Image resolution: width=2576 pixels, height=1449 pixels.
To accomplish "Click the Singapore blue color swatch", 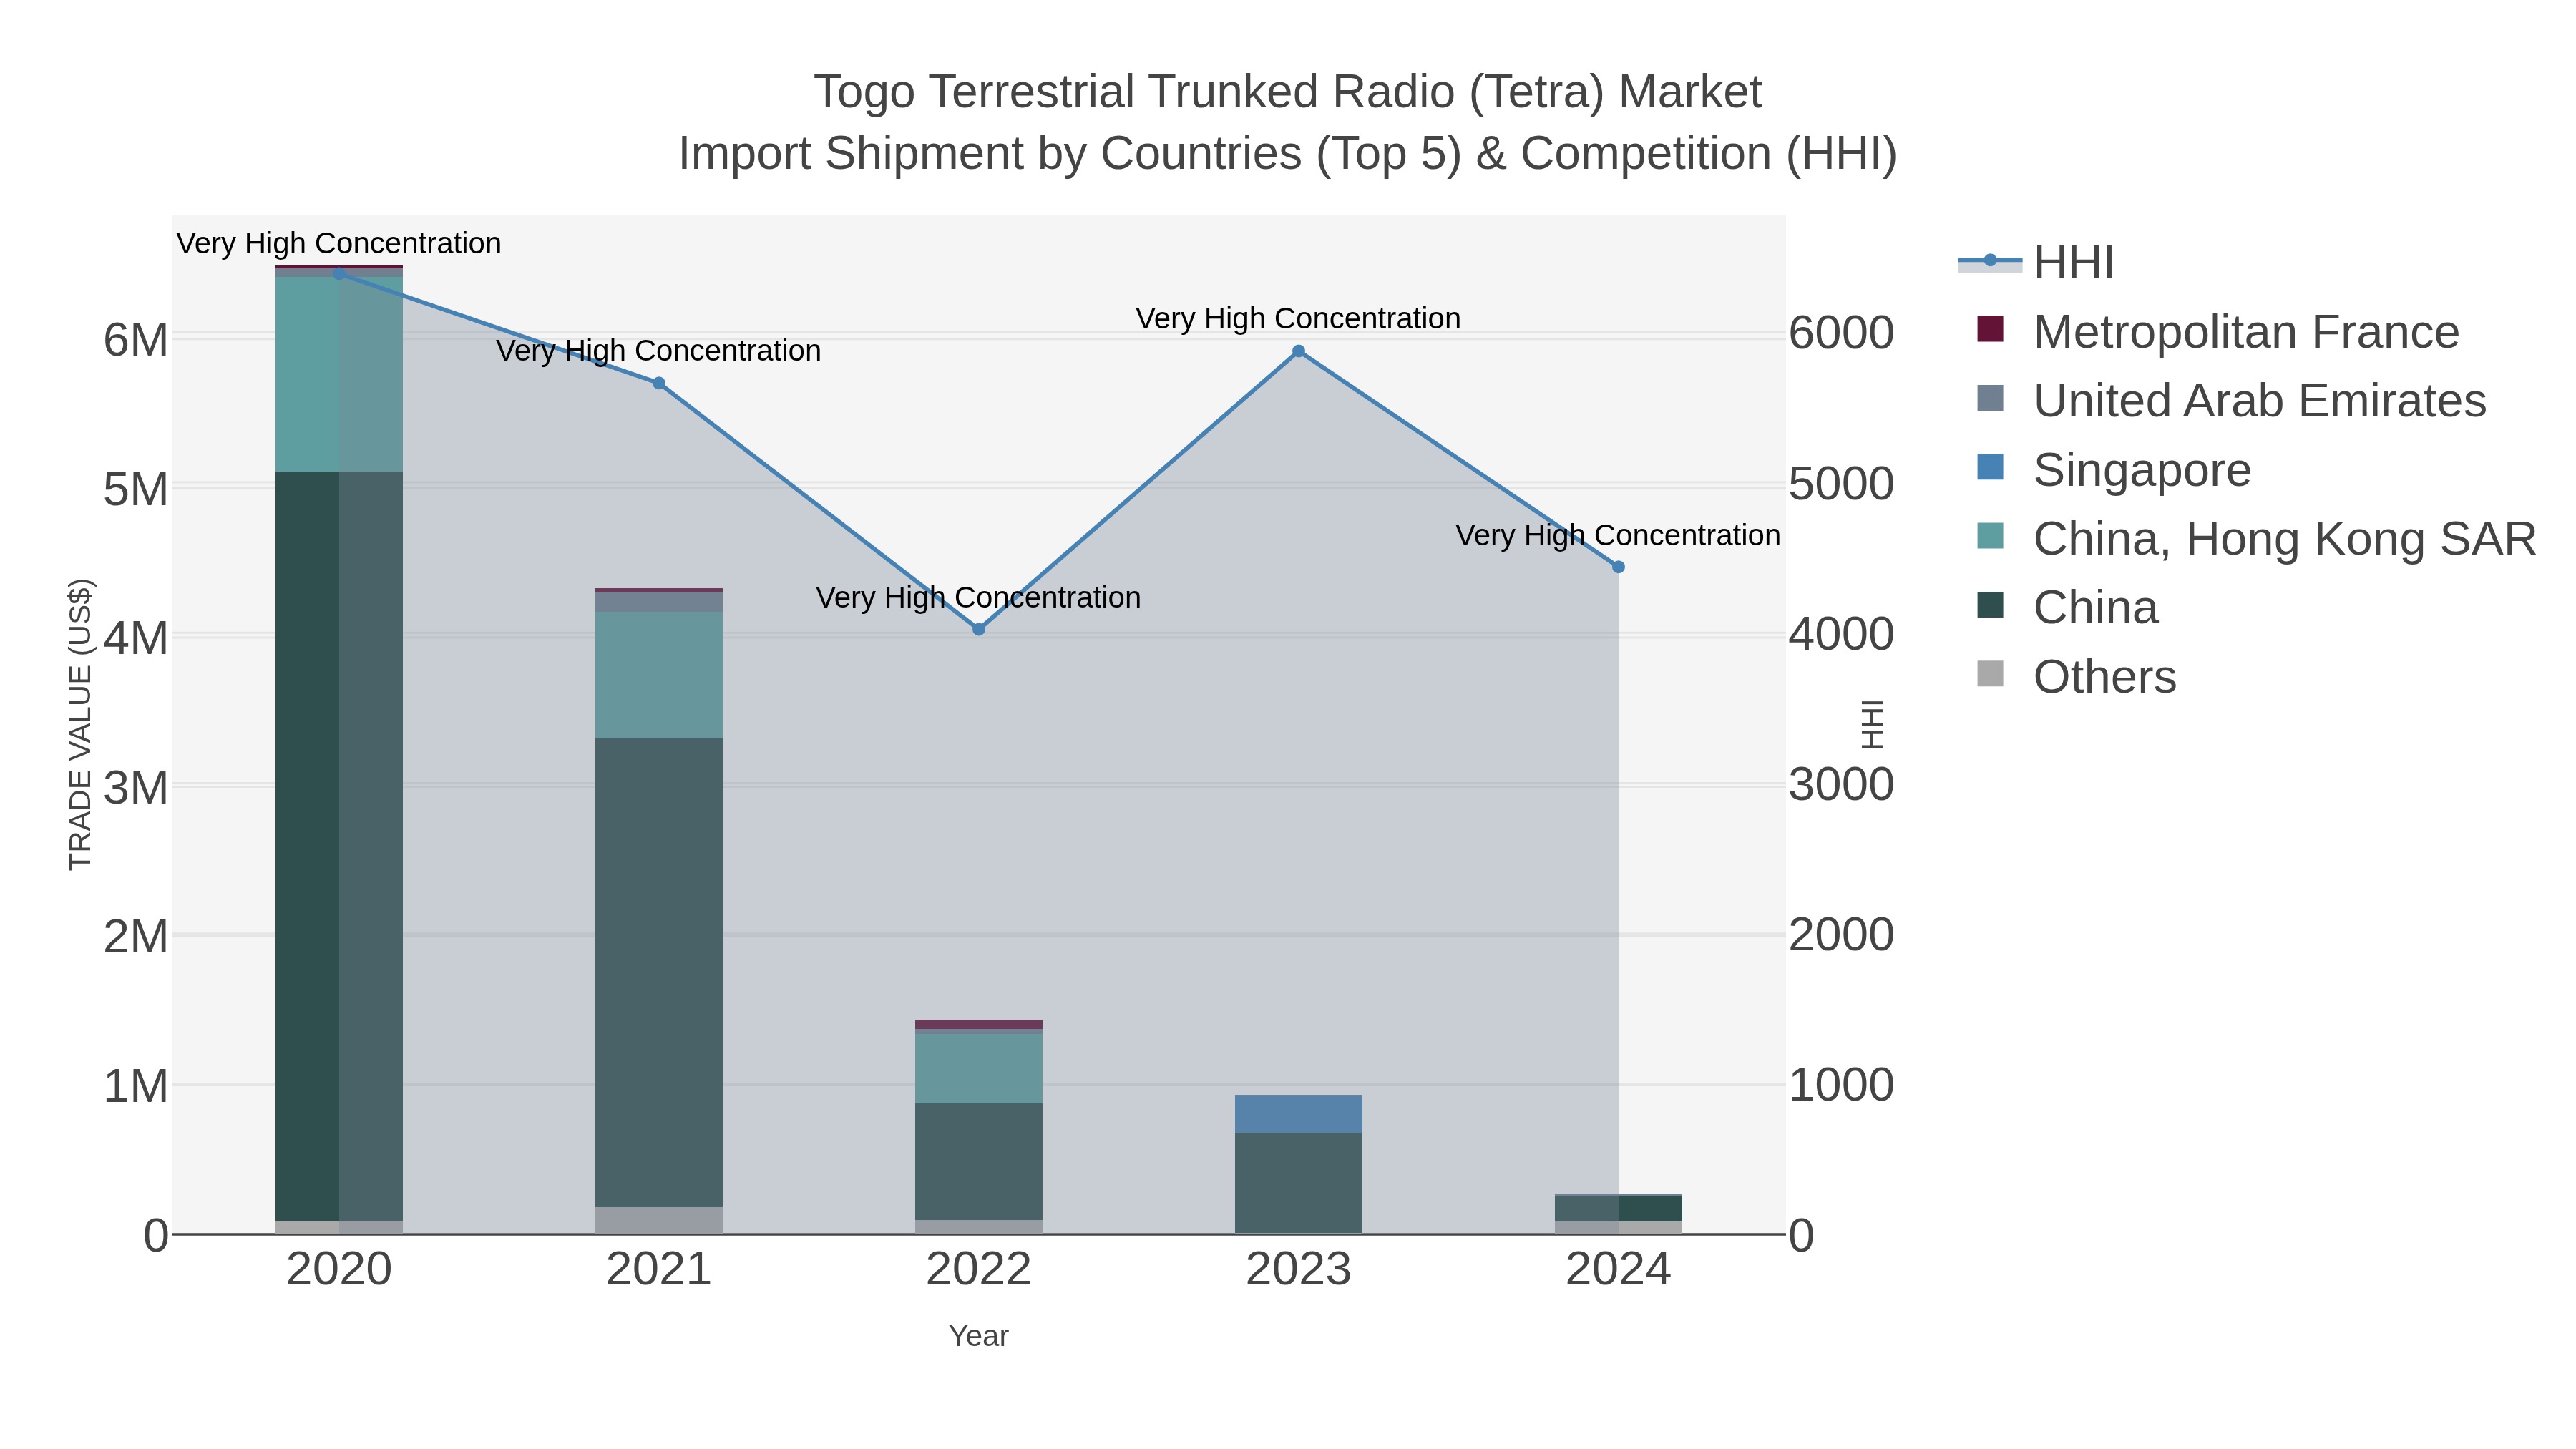I will pos(1990,467).
